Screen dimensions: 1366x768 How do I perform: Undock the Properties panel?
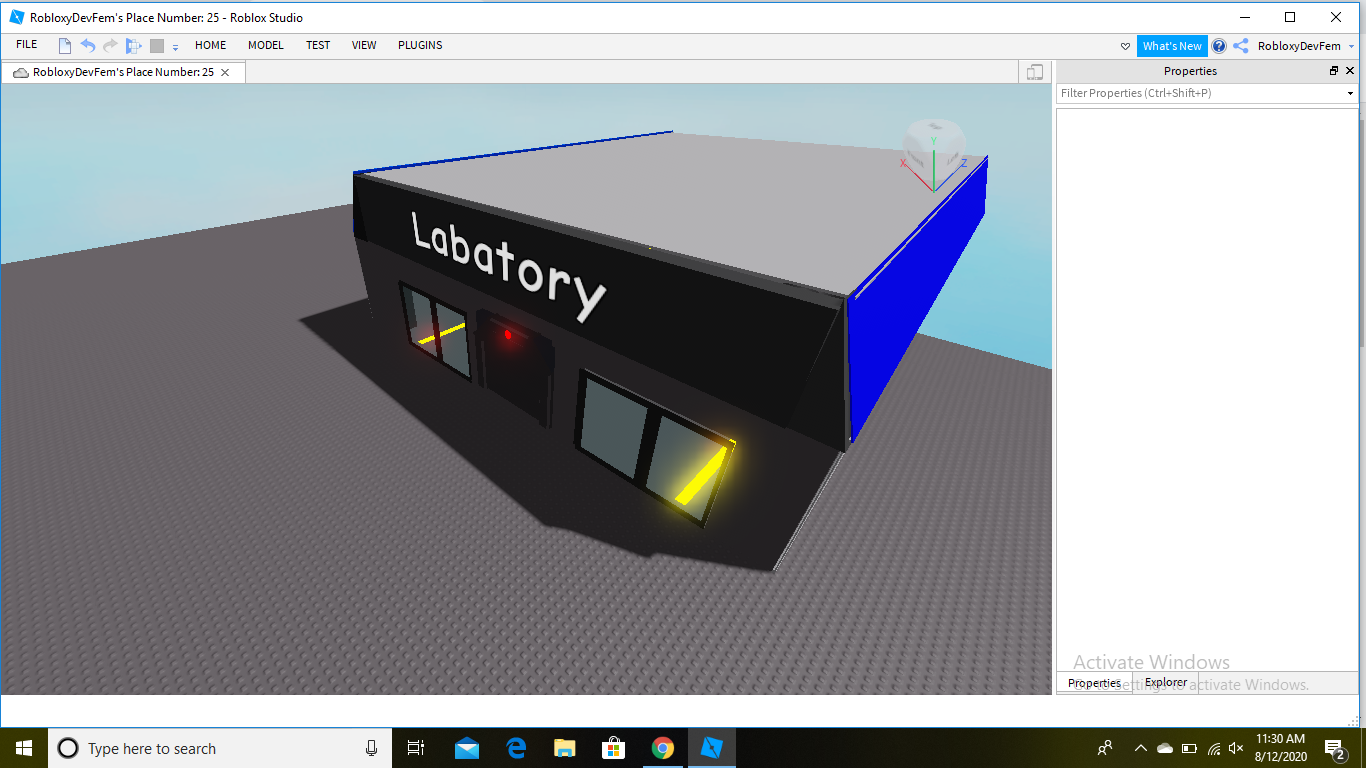(x=1333, y=71)
